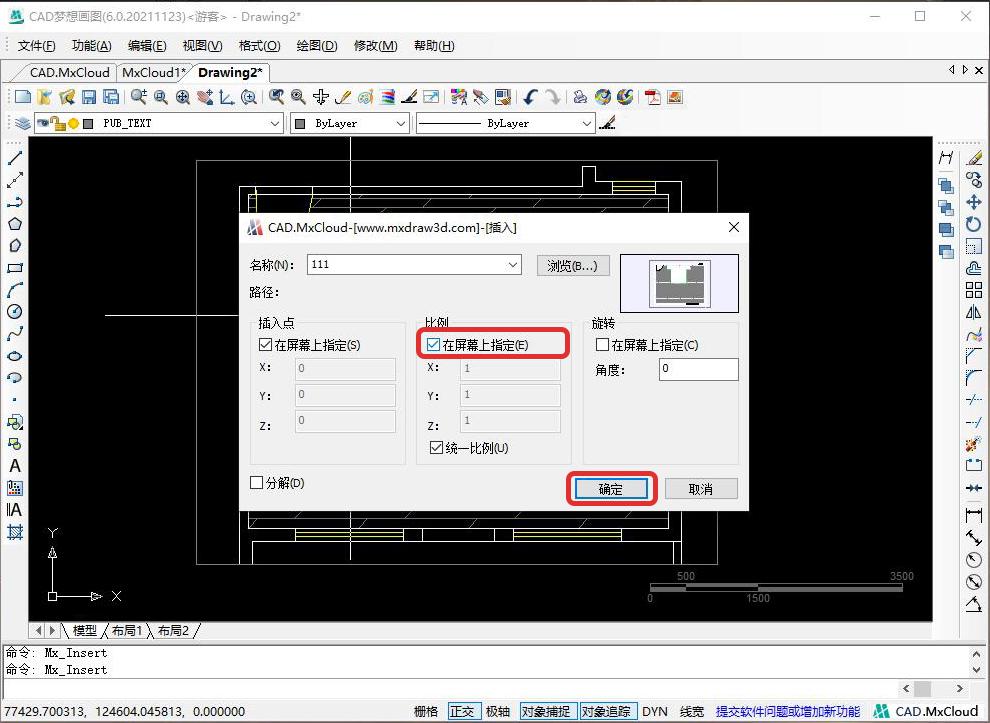Toggle the 统一比例(U) checkbox
The image size is (990, 723).
(x=436, y=448)
